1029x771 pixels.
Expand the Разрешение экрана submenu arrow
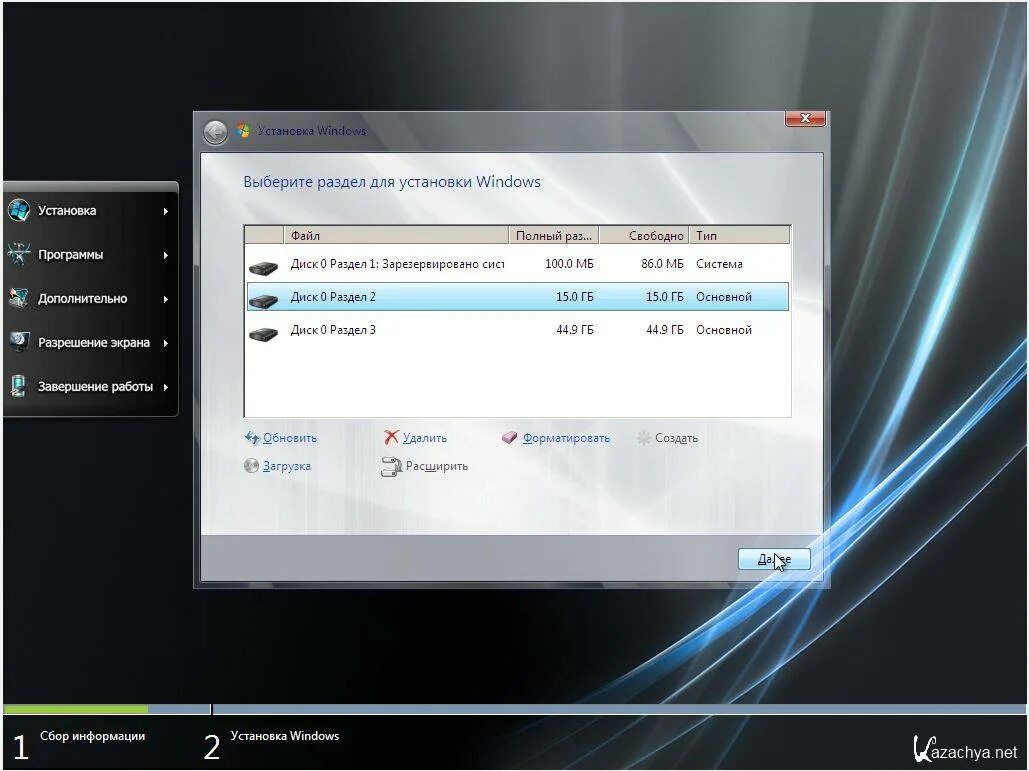165,343
